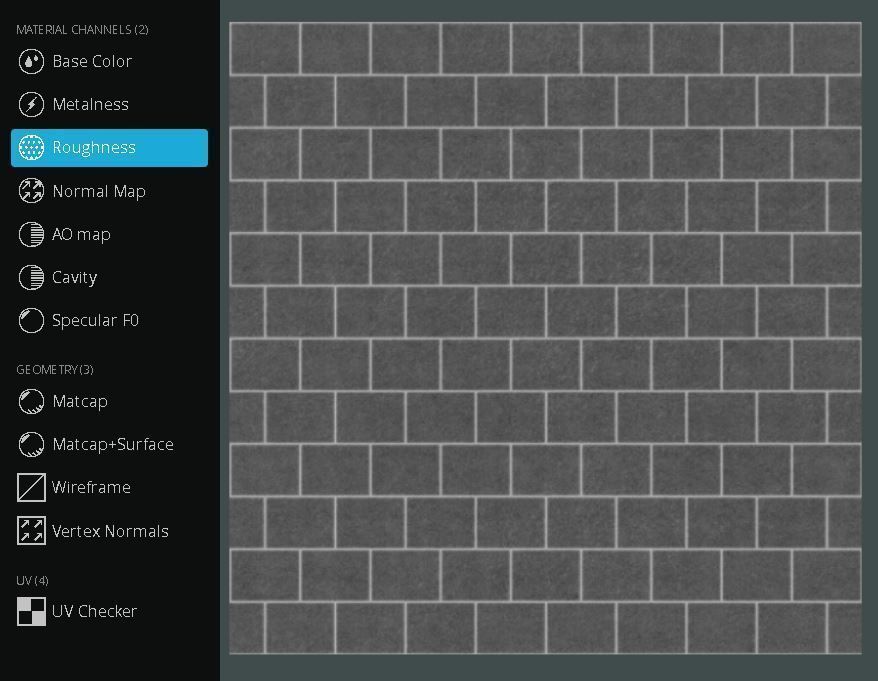Click the Cavity striped circle icon
The height and width of the screenshot is (681, 878).
[x=31, y=277]
